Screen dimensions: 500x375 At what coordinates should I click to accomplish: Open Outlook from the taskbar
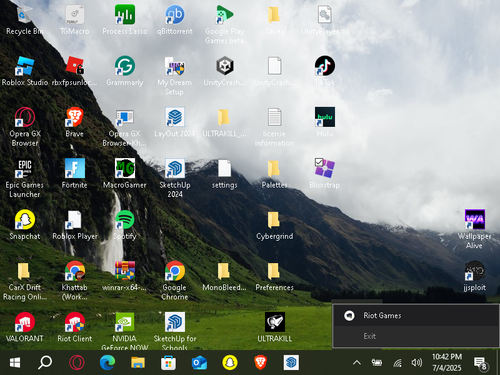[199, 363]
